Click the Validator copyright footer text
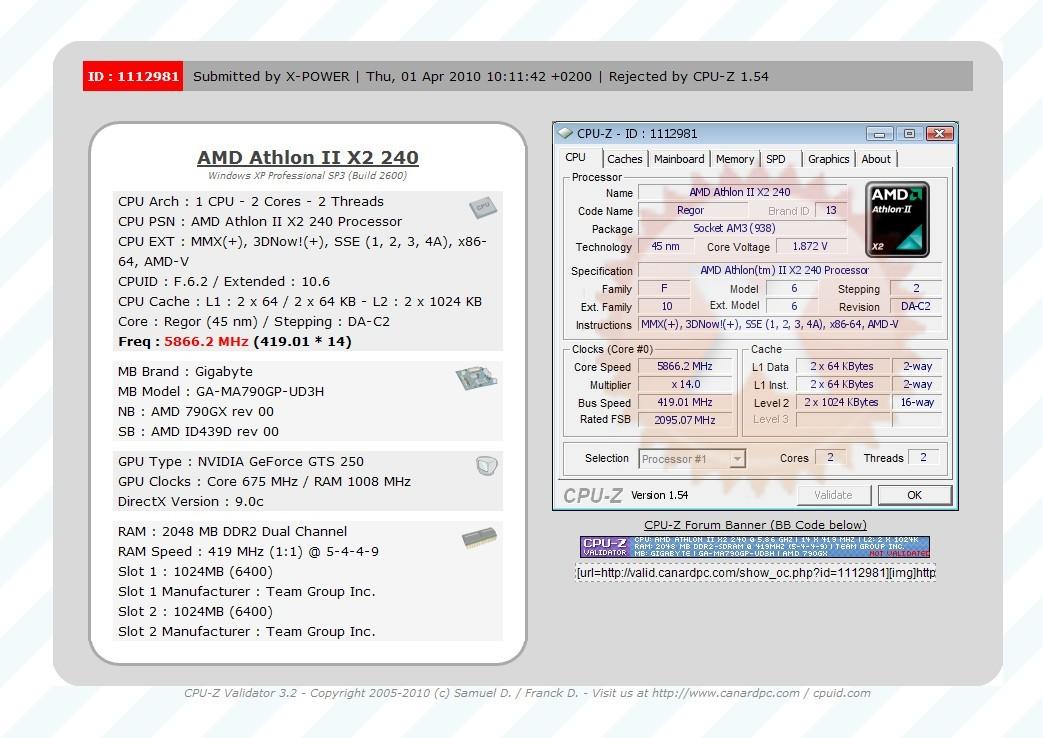This screenshot has height=738, width=1043. pos(527,693)
